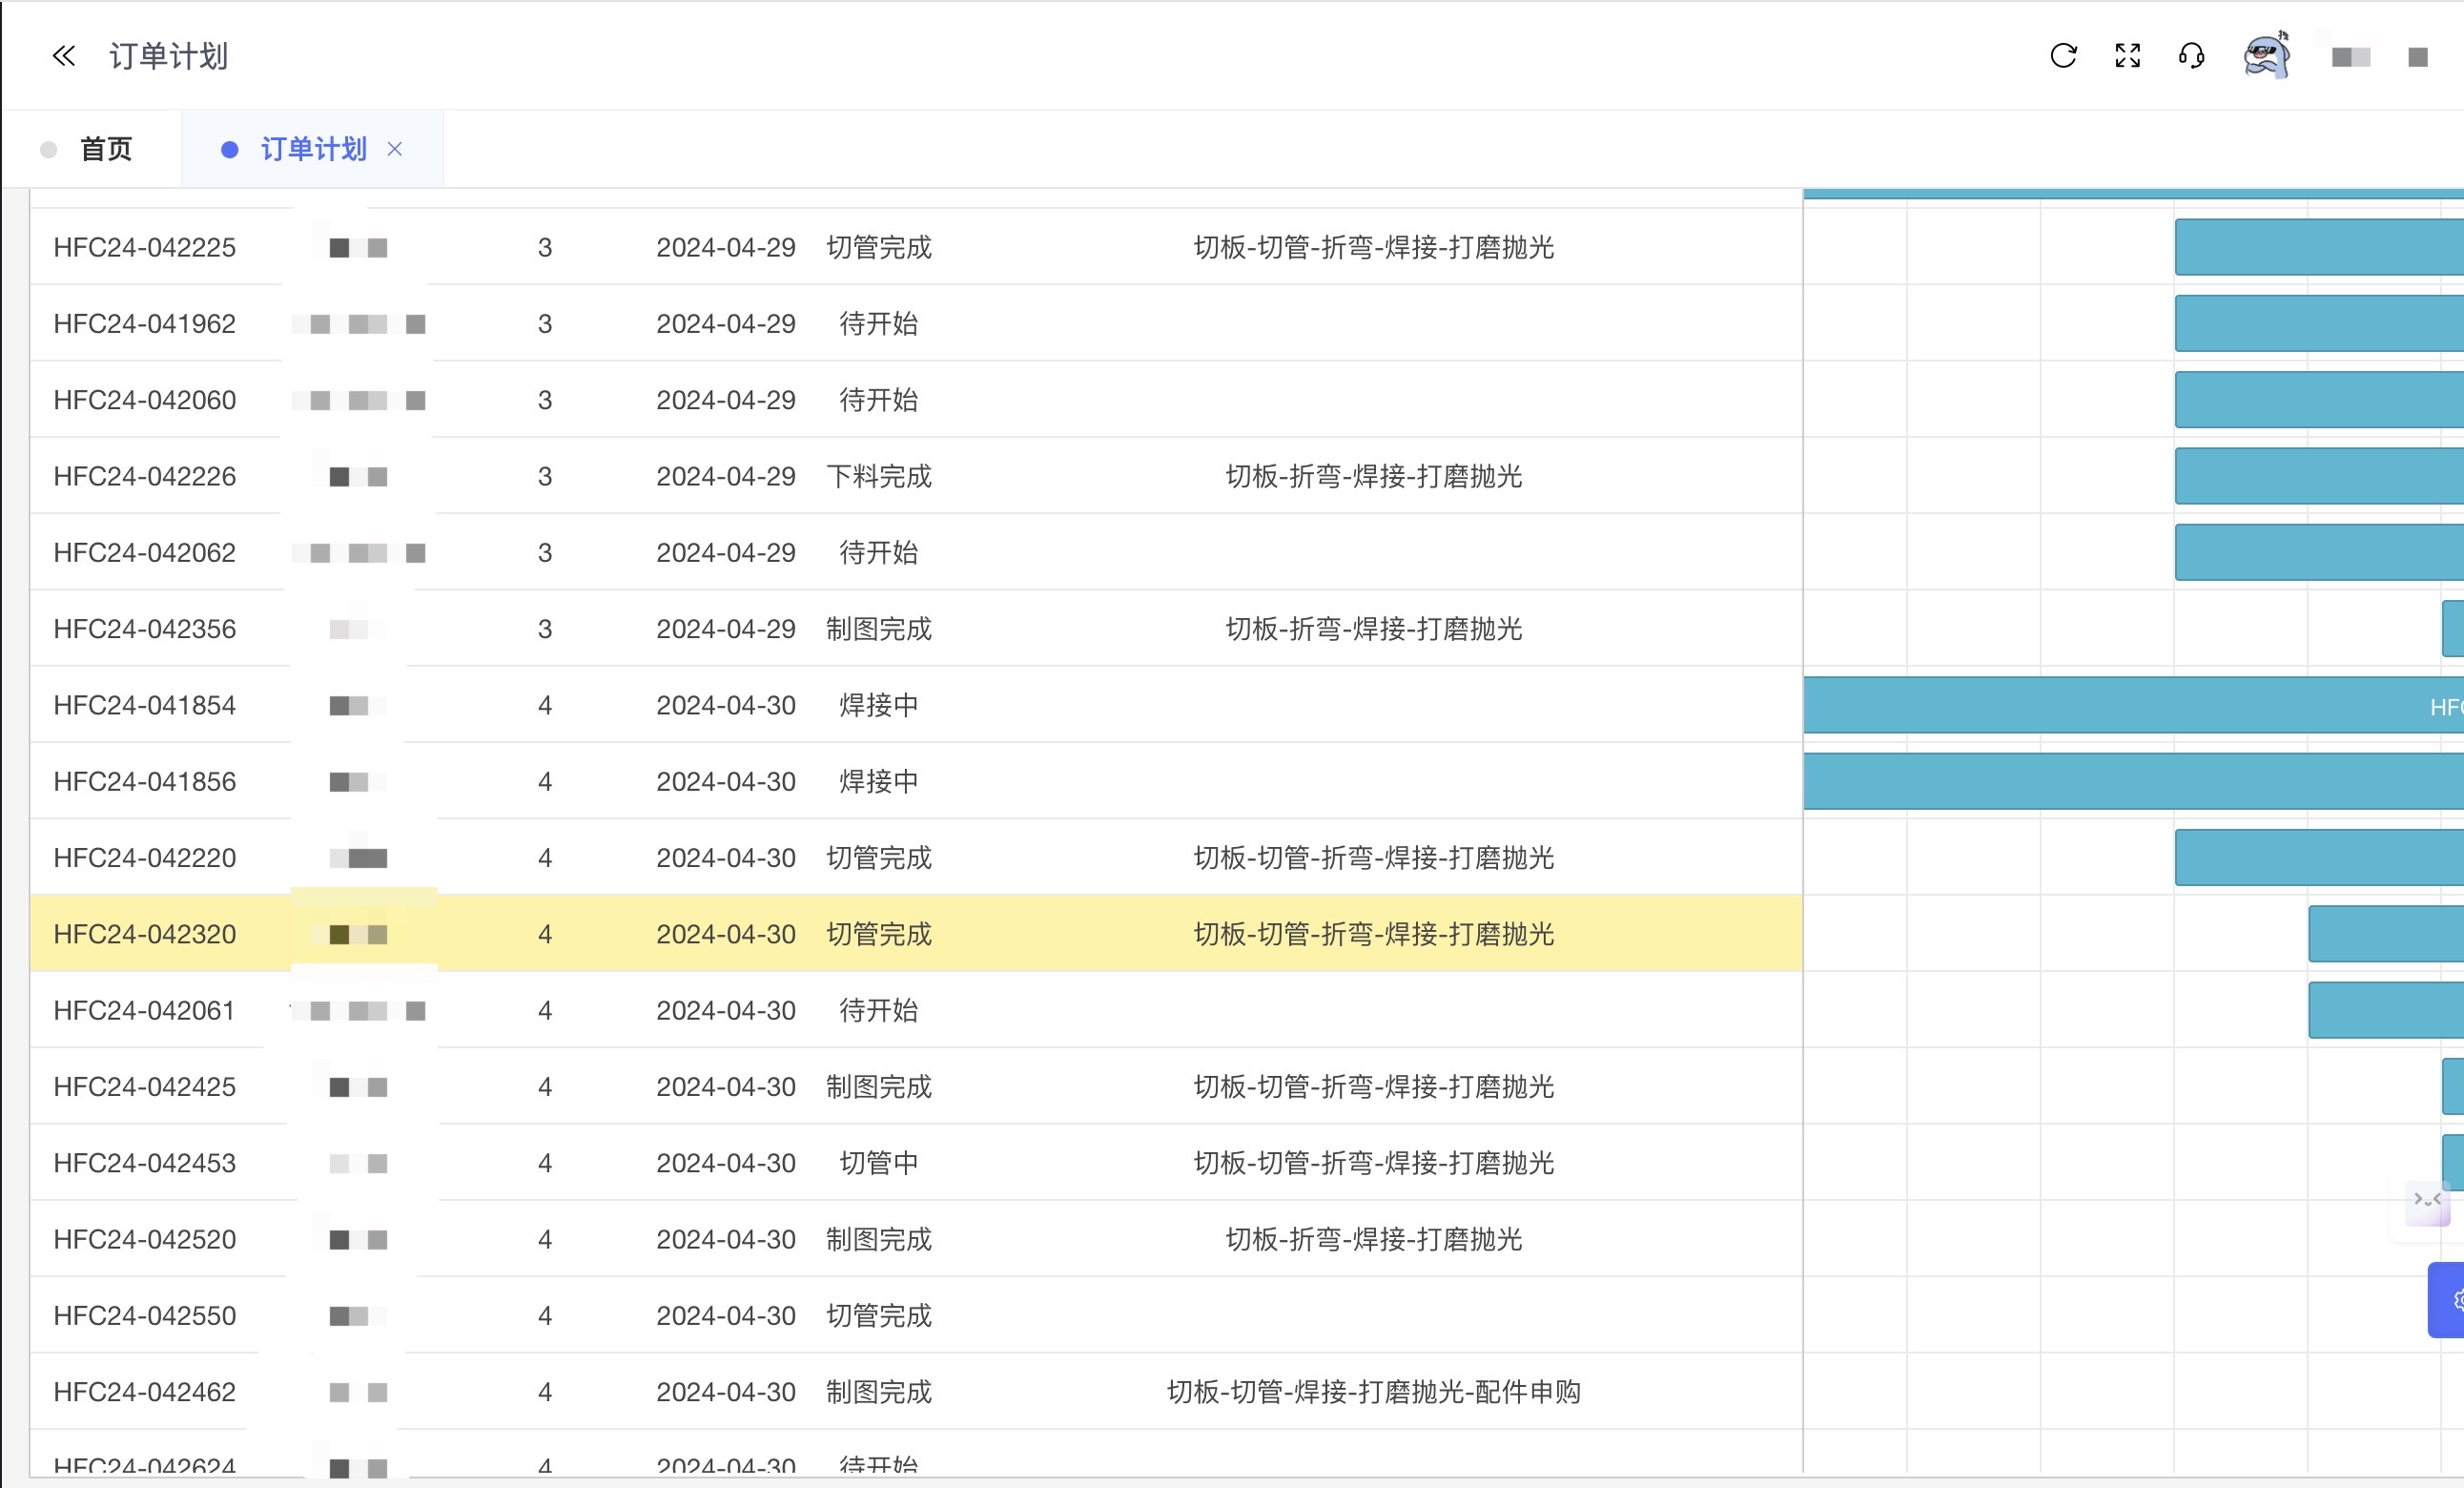Select the 订单计划 tab

[x=313, y=149]
